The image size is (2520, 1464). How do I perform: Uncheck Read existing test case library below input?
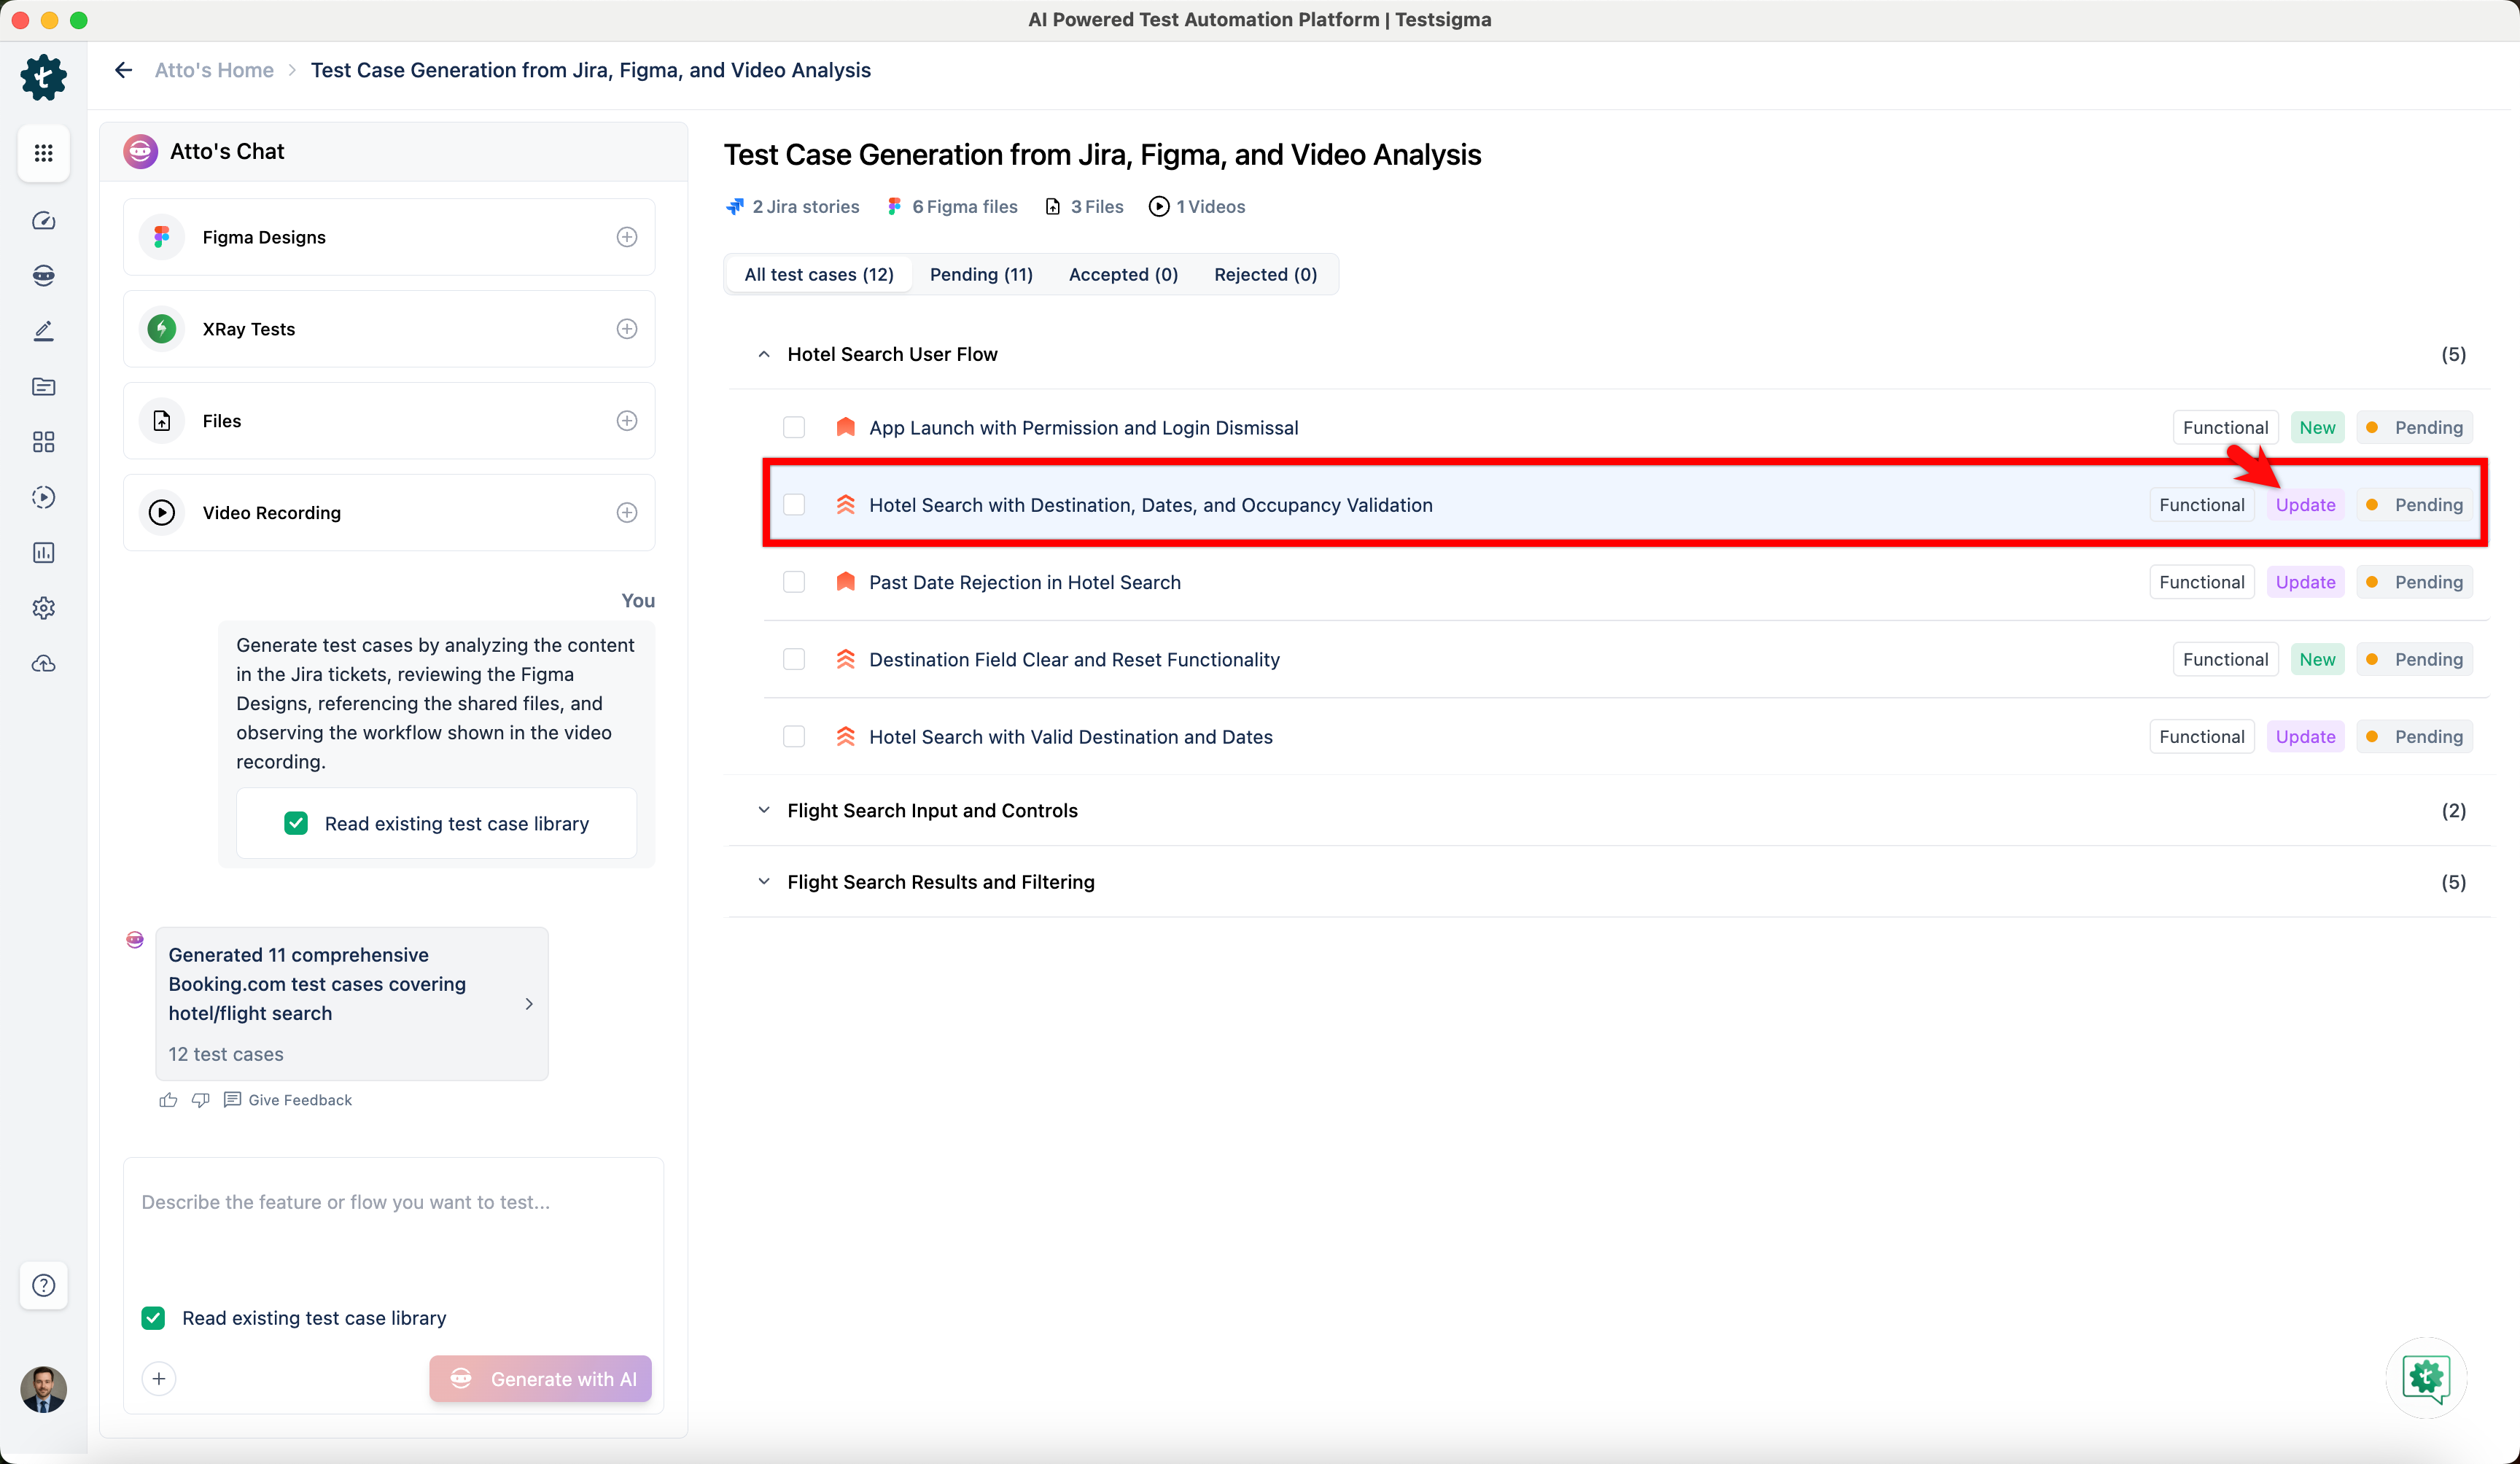click(x=153, y=1318)
